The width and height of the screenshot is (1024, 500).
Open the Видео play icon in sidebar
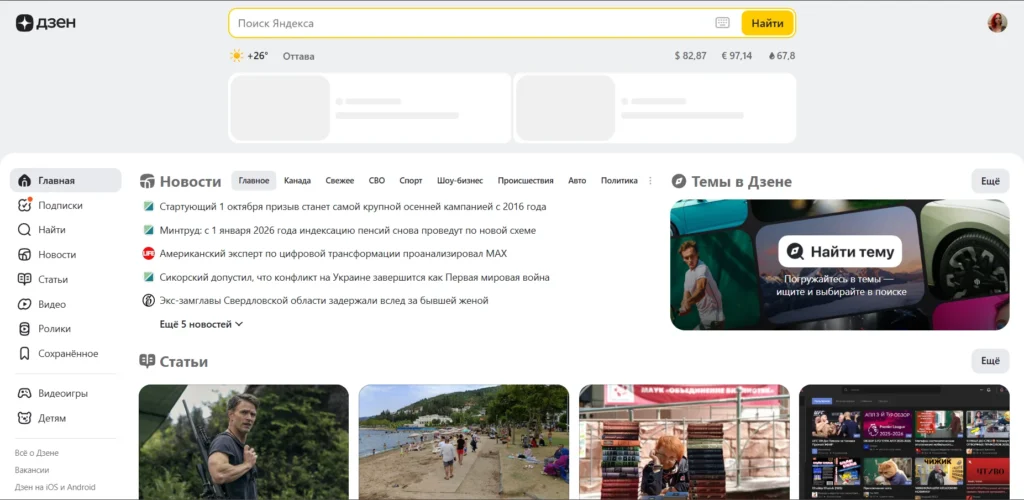click(x=24, y=304)
